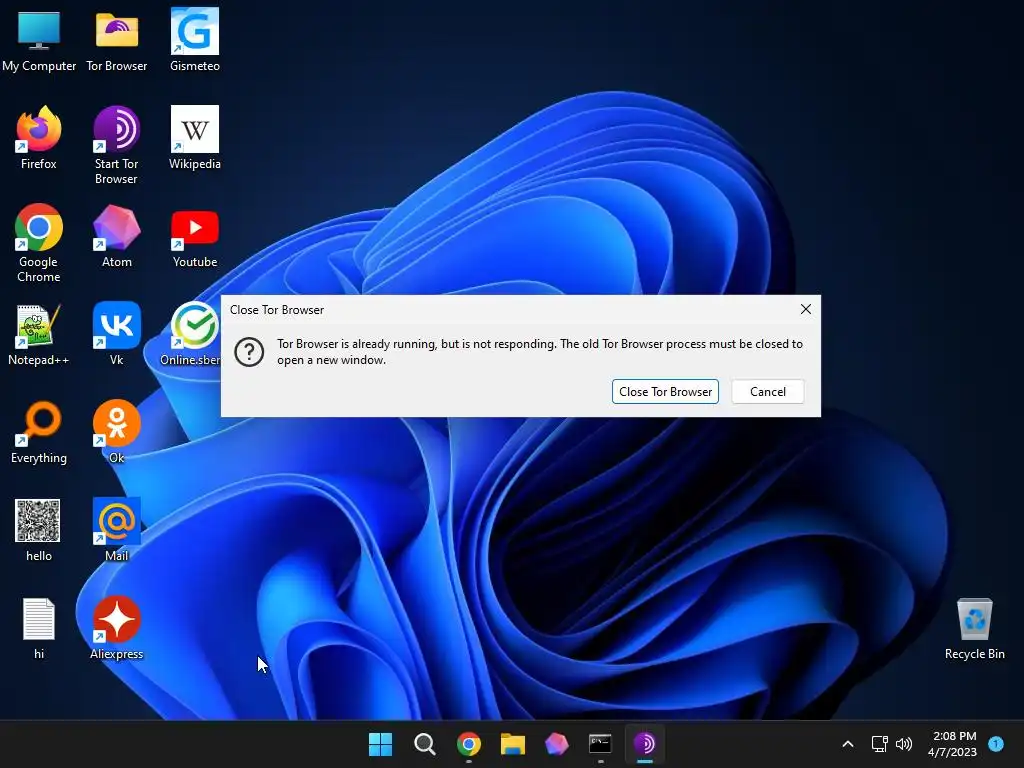Switch to Tor Browser in the taskbar
The height and width of the screenshot is (768, 1024).
pos(645,744)
